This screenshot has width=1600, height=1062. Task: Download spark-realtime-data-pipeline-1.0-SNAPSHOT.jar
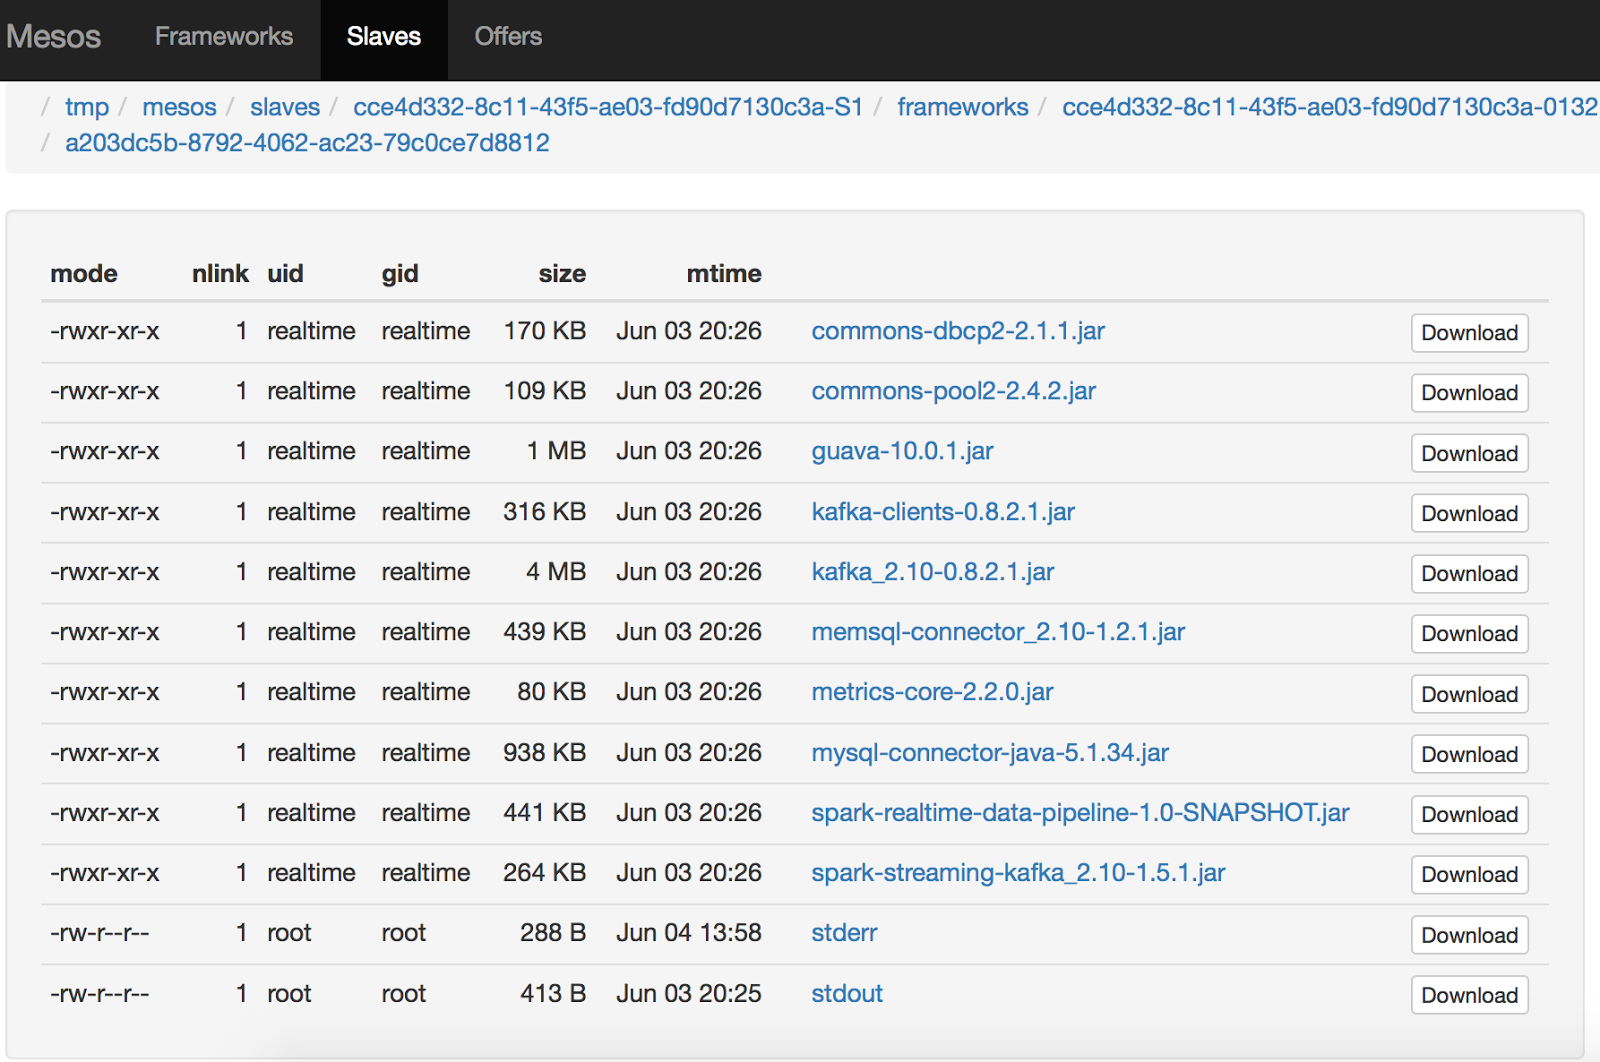[x=1468, y=814]
